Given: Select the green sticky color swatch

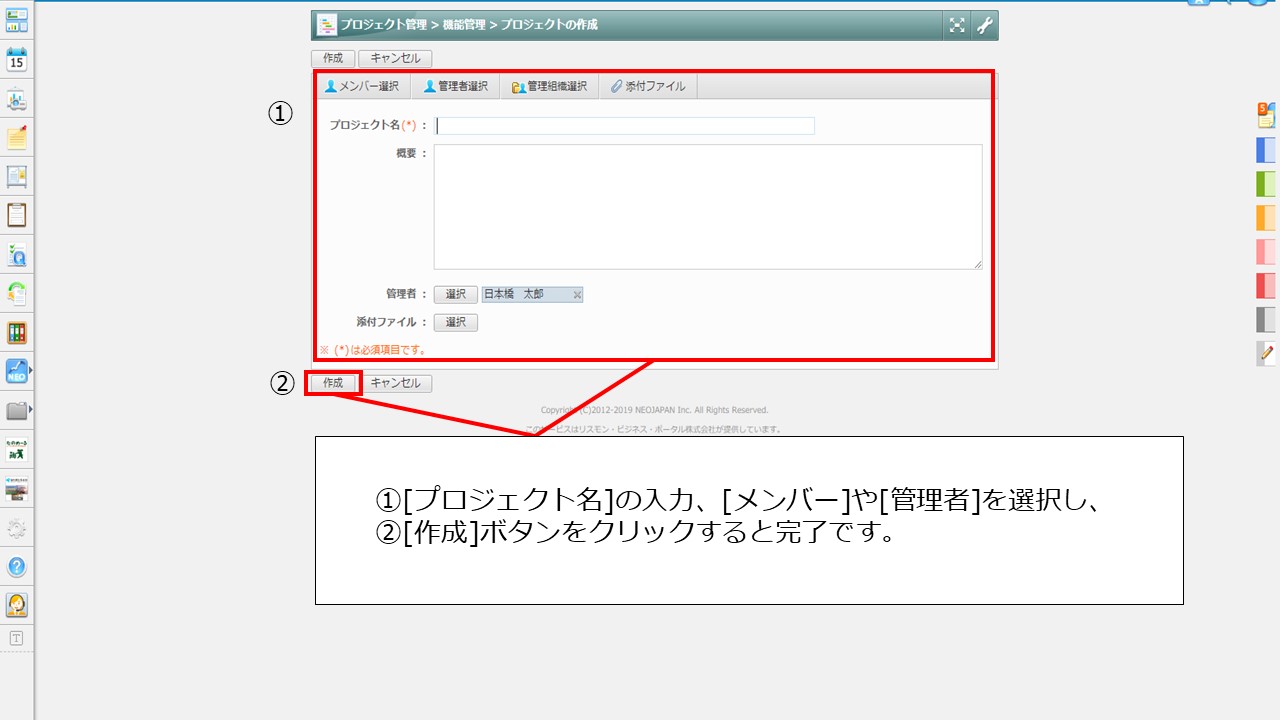Looking at the screenshot, I should click(1266, 184).
